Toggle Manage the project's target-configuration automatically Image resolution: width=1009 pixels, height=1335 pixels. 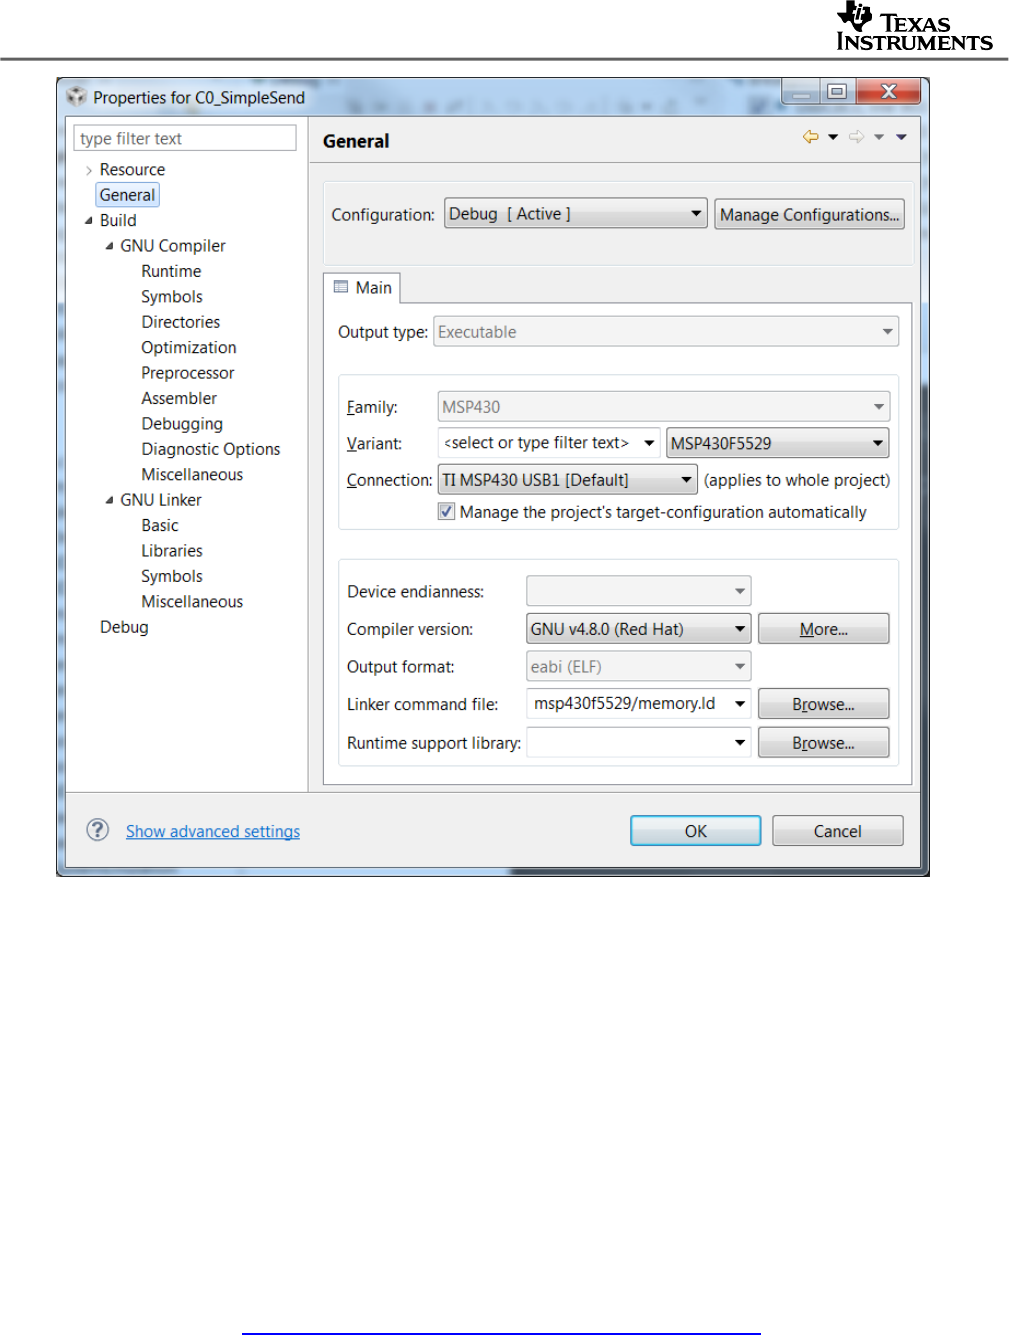446,511
